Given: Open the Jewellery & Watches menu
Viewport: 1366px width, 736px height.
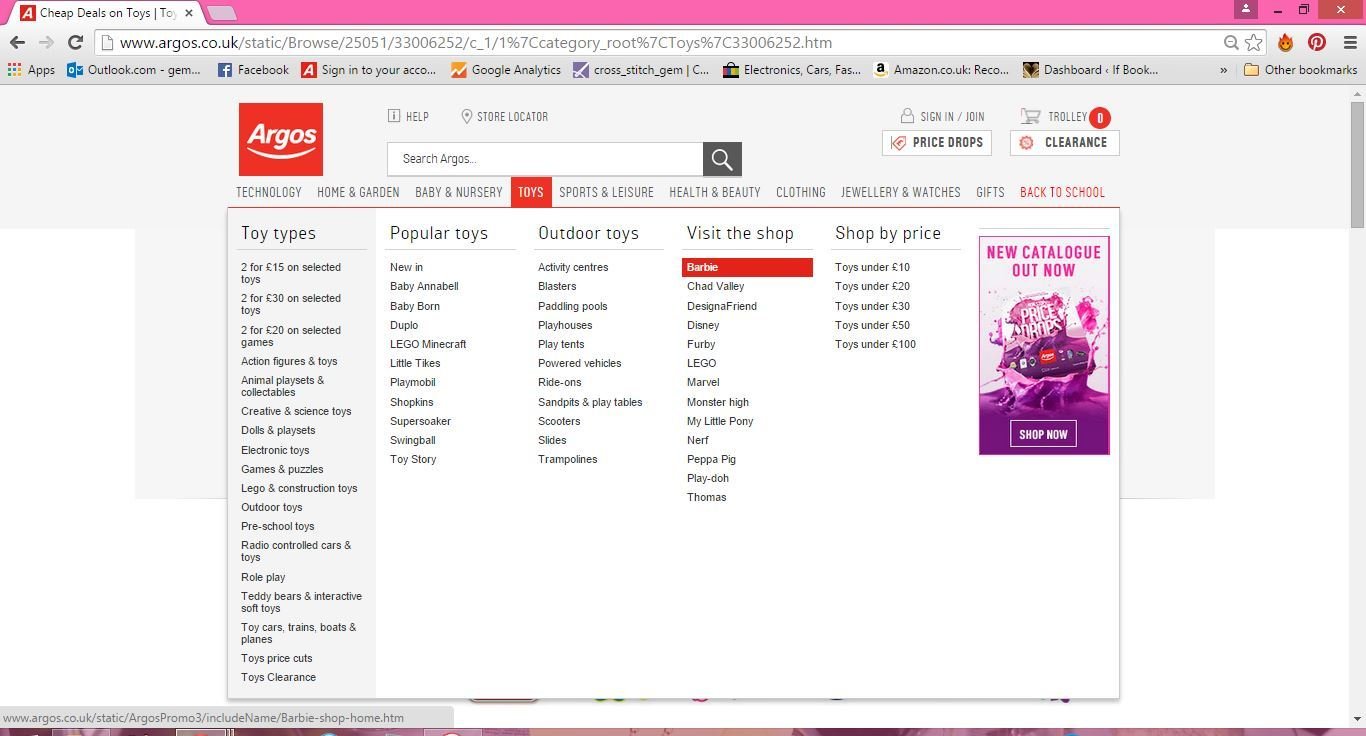Looking at the screenshot, I should click(900, 192).
